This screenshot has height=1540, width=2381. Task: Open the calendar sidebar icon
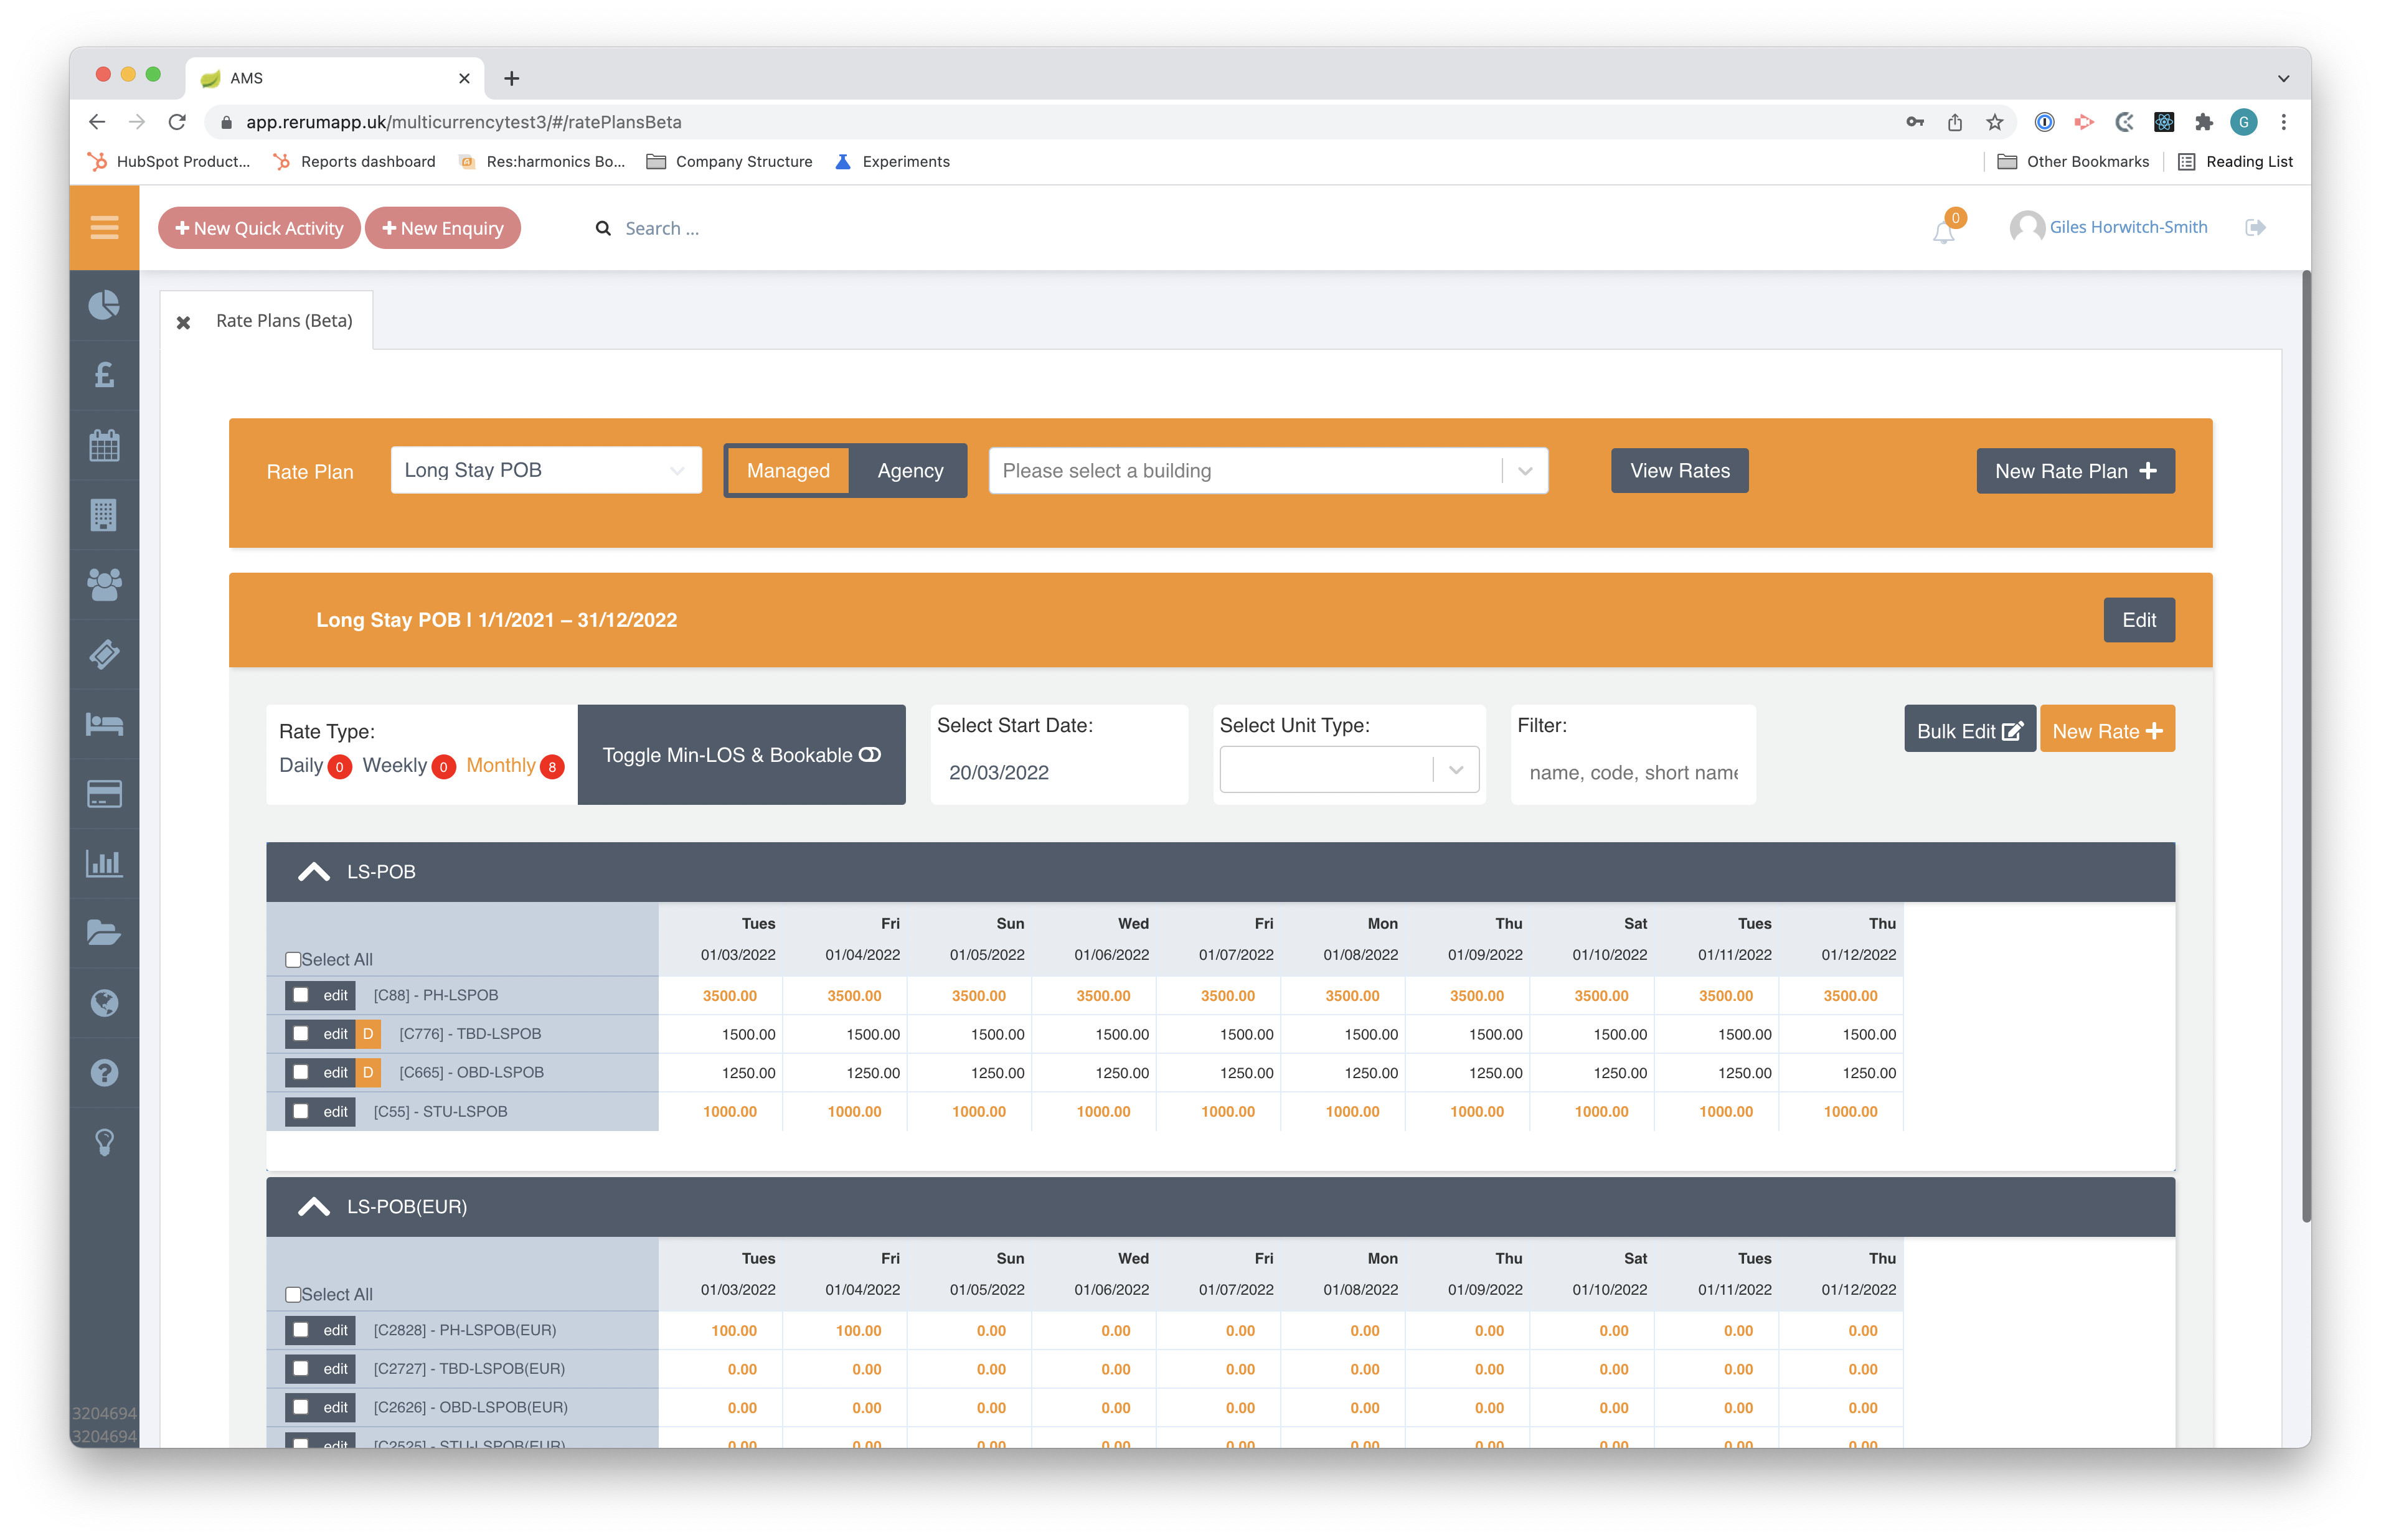[104, 445]
